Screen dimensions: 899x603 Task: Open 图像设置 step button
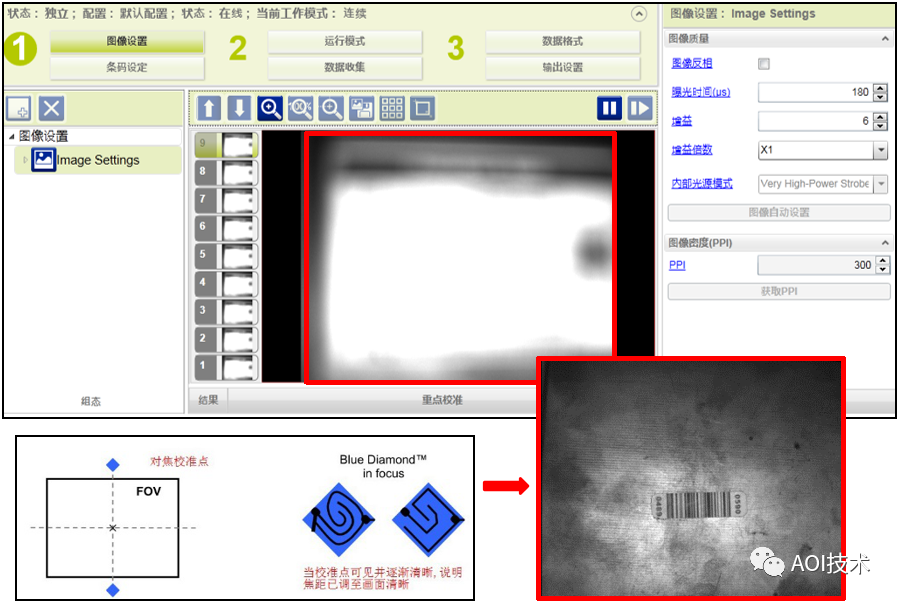pos(127,41)
